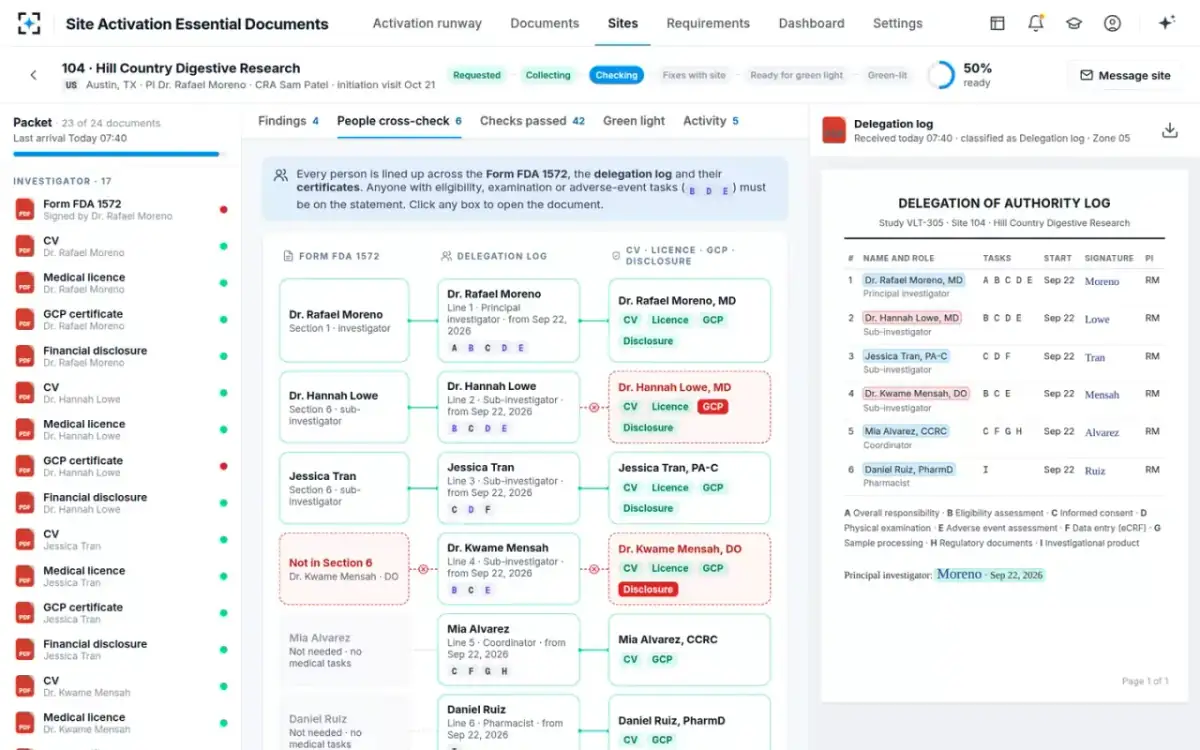Image resolution: width=1200 pixels, height=750 pixels.
Task: Select the Requested status stage
Action: tap(477, 75)
